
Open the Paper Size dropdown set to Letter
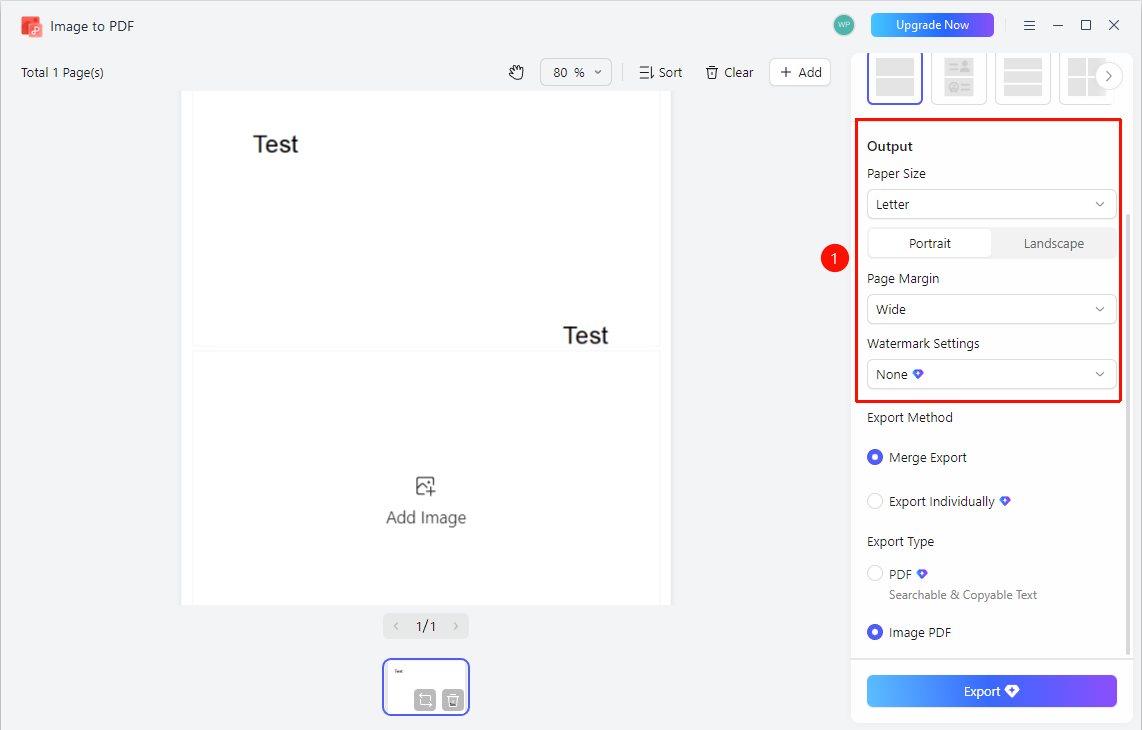pos(991,204)
